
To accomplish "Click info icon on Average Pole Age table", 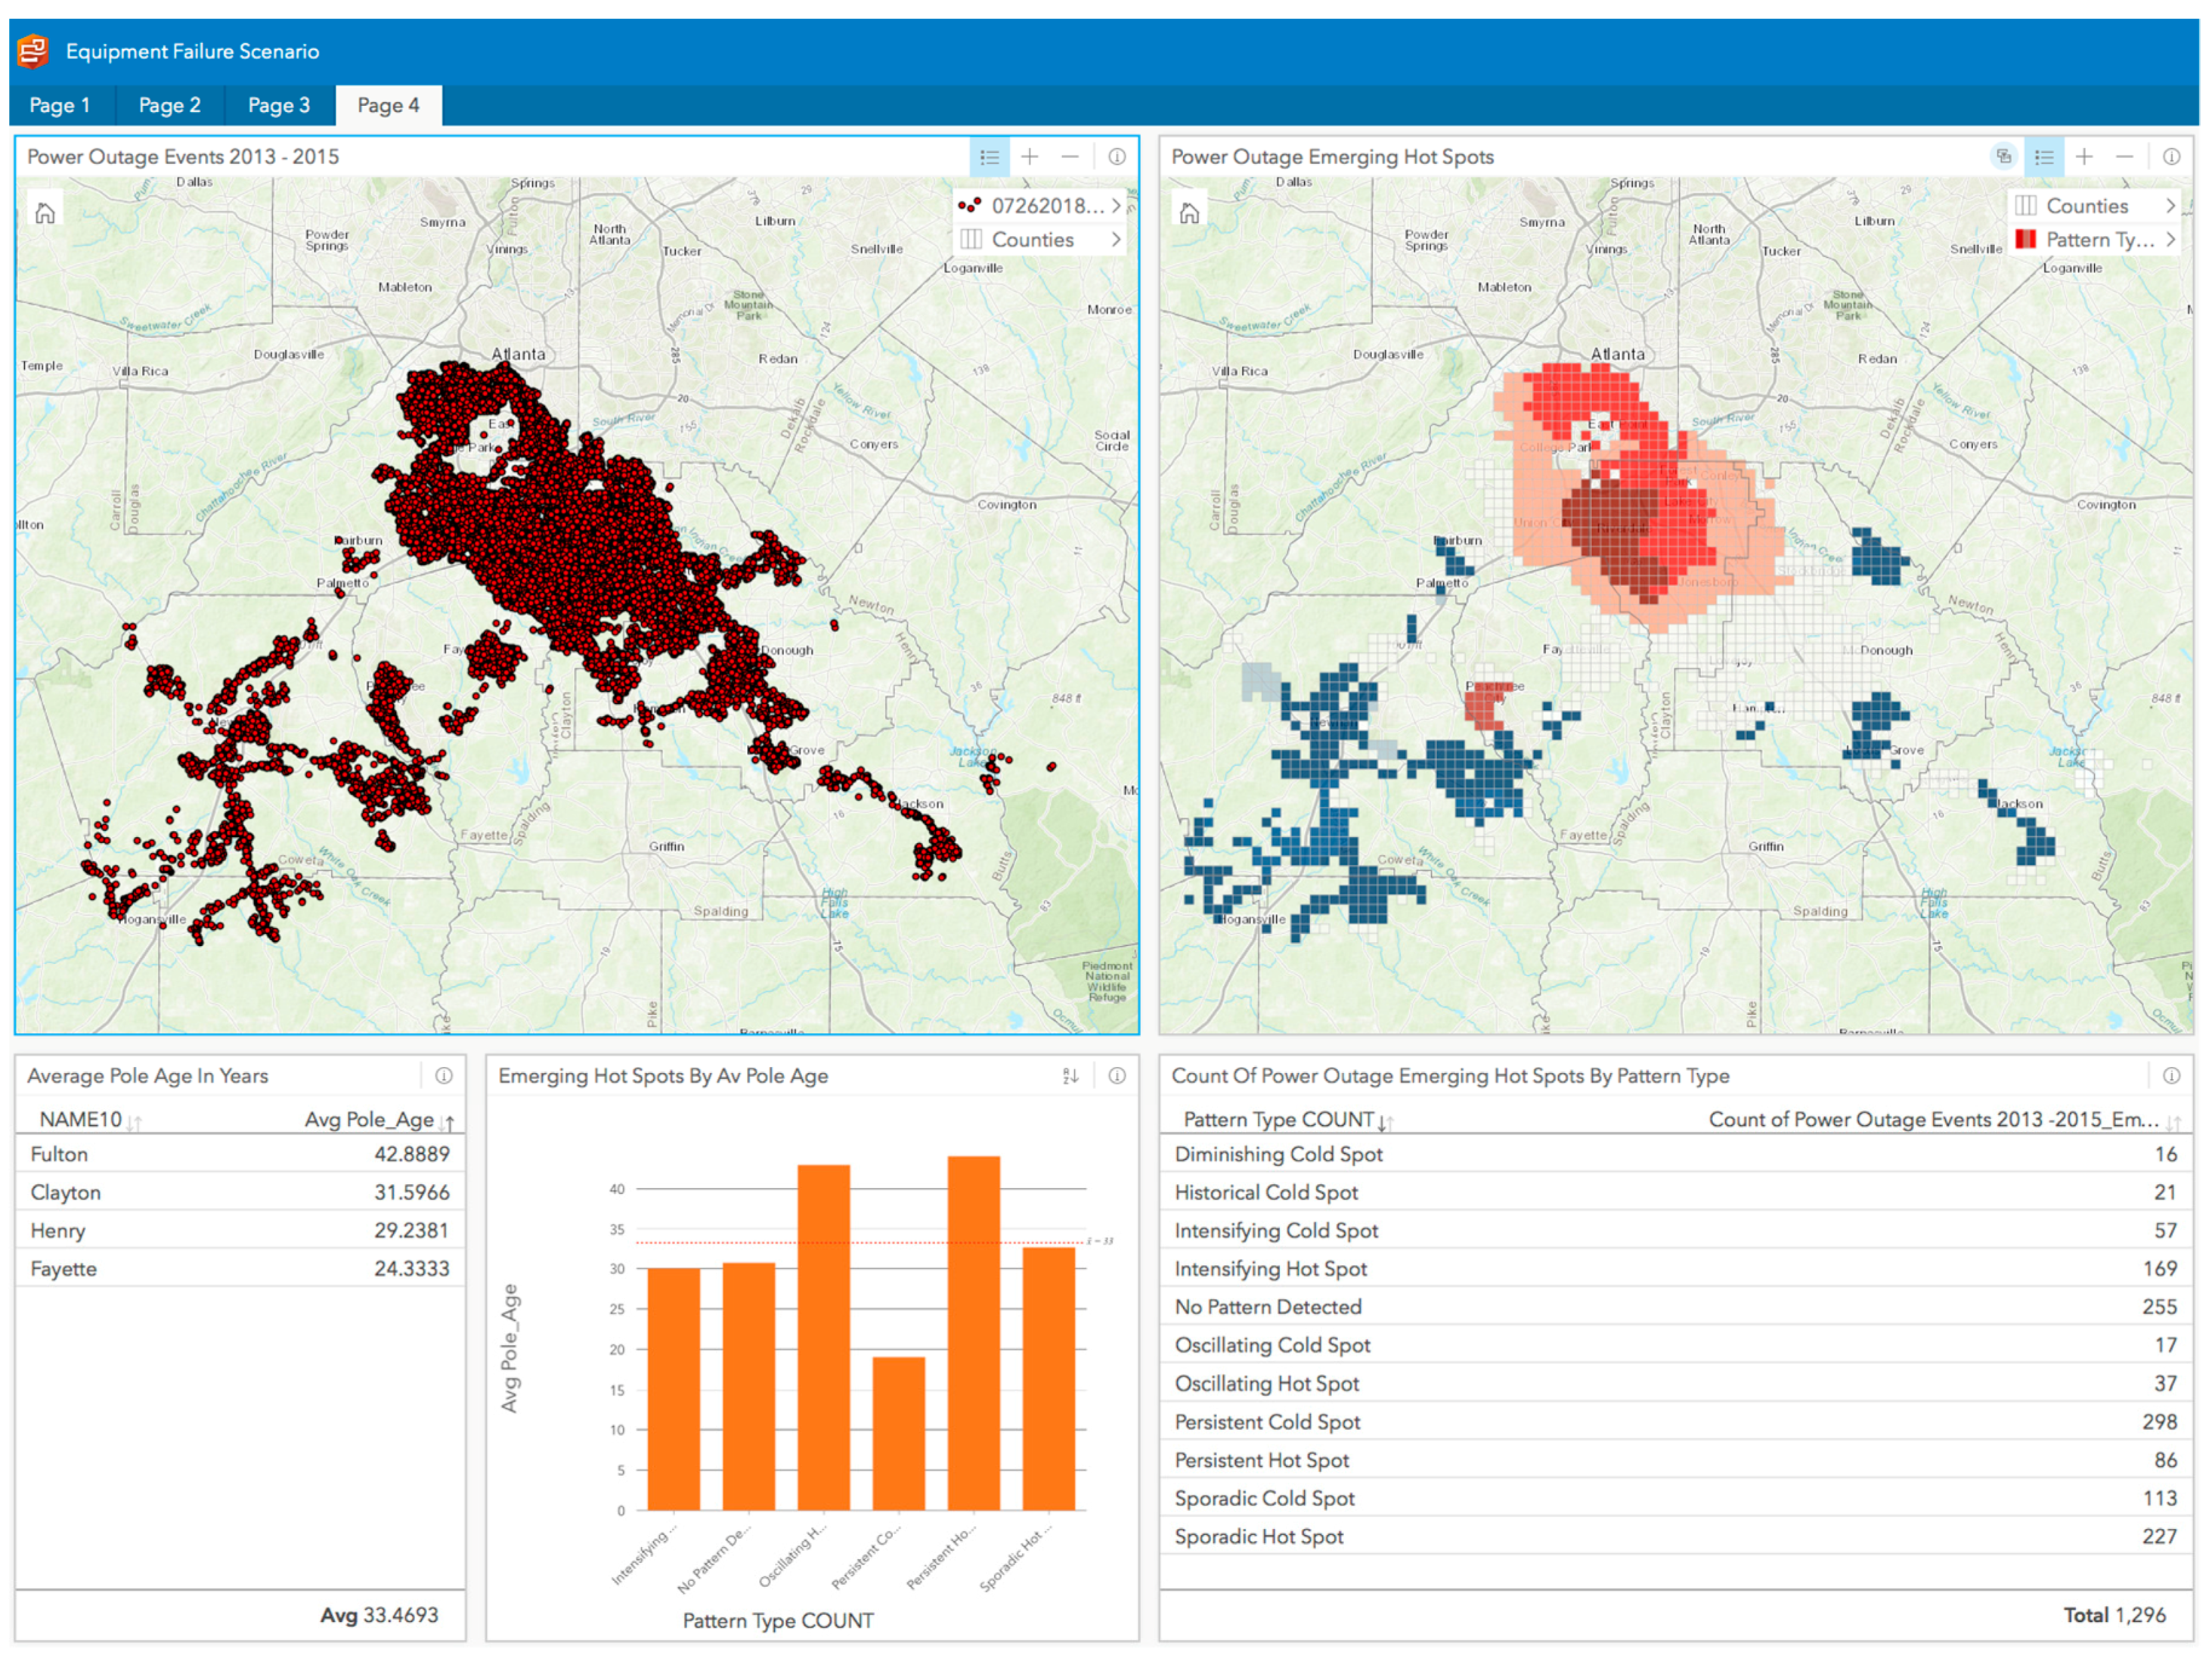I will pyautogui.click(x=443, y=1076).
